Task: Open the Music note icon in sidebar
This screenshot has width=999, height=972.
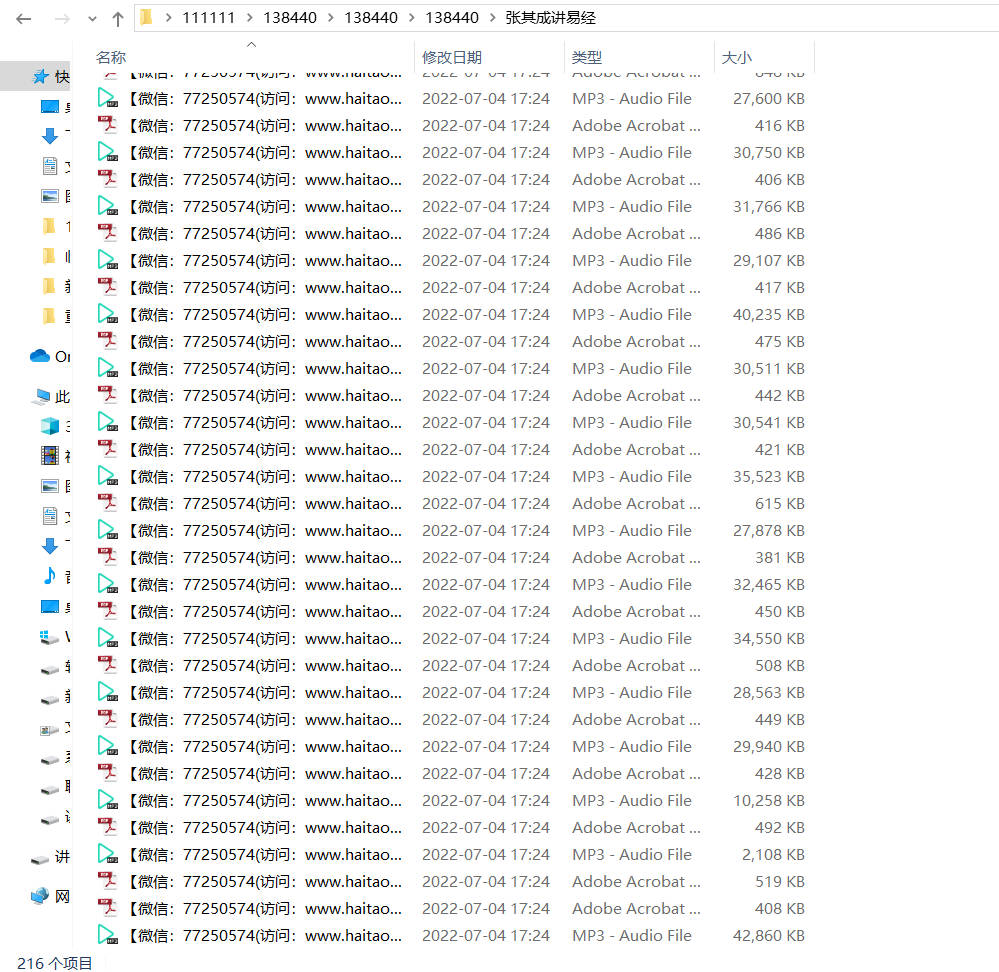Action: (50, 576)
